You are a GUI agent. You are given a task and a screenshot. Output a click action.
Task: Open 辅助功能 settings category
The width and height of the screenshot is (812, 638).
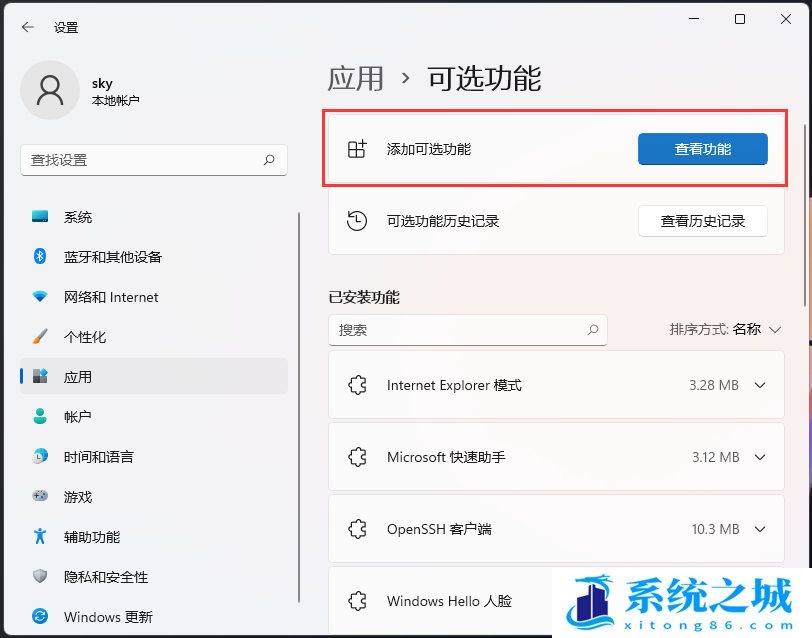click(154, 536)
